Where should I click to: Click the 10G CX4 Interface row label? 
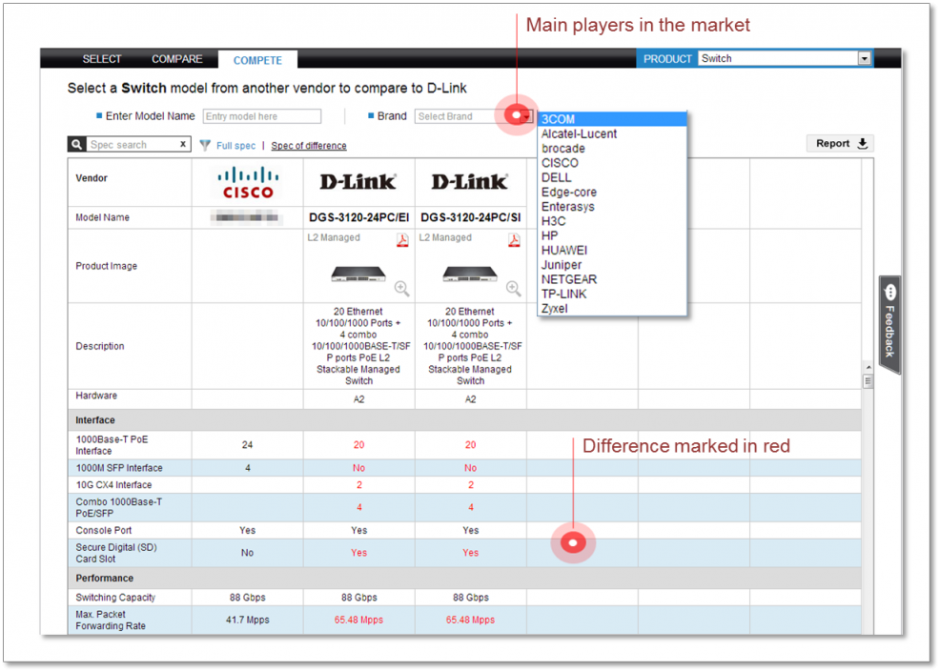pyautogui.click(x=114, y=485)
